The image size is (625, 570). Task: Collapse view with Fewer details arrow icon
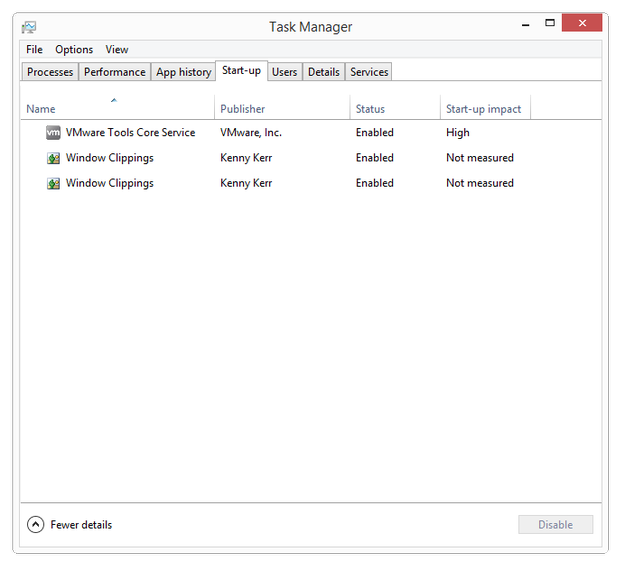[x=35, y=525]
